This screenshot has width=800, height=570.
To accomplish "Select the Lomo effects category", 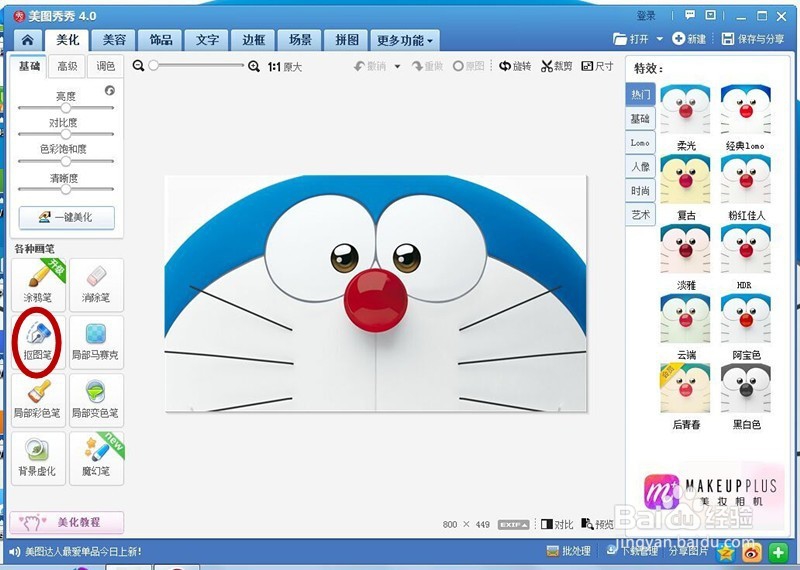I will click(x=640, y=143).
